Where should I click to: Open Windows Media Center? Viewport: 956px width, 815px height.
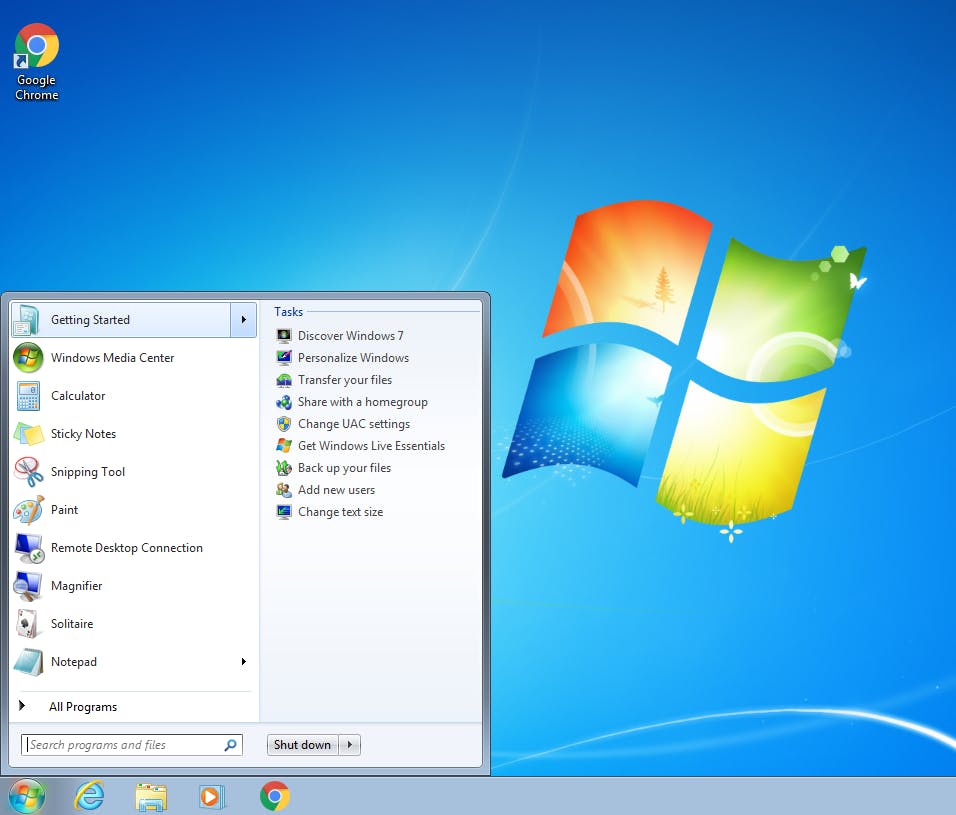pyautogui.click(x=112, y=358)
